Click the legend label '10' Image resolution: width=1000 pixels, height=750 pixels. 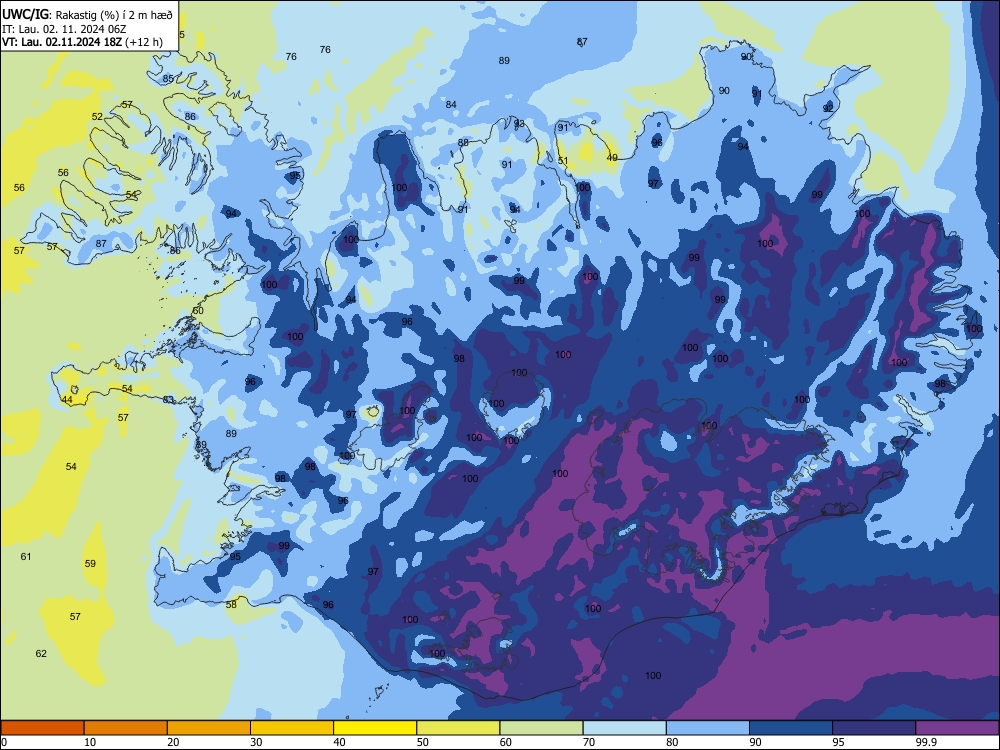[90, 742]
